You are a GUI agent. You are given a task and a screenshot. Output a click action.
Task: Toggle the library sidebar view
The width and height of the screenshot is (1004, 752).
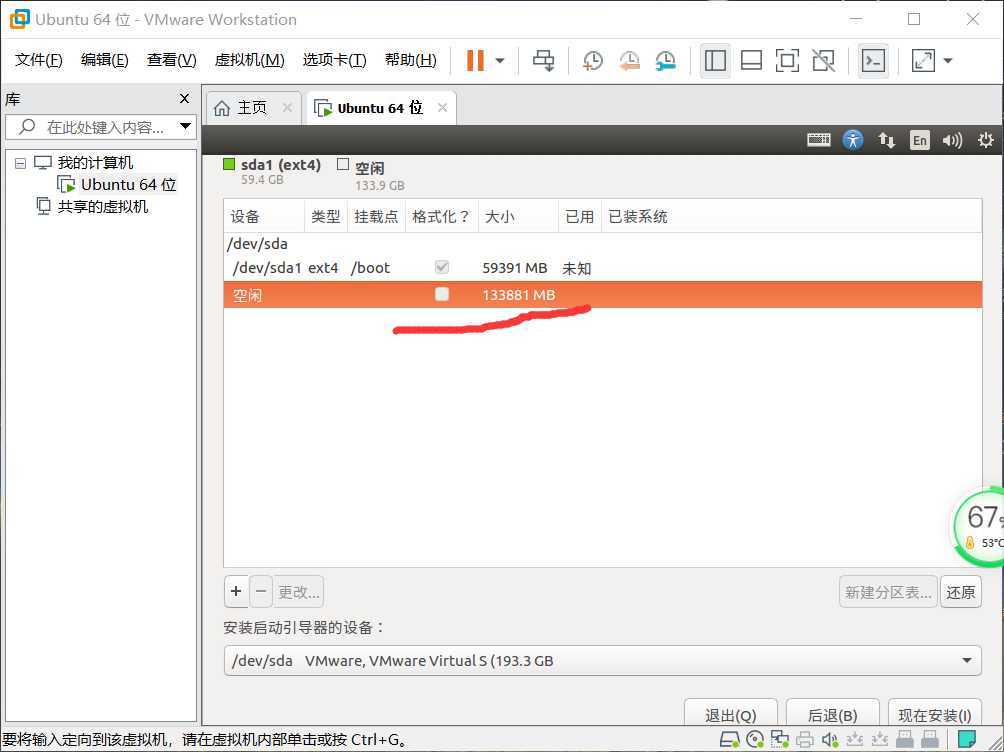(x=715, y=61)
